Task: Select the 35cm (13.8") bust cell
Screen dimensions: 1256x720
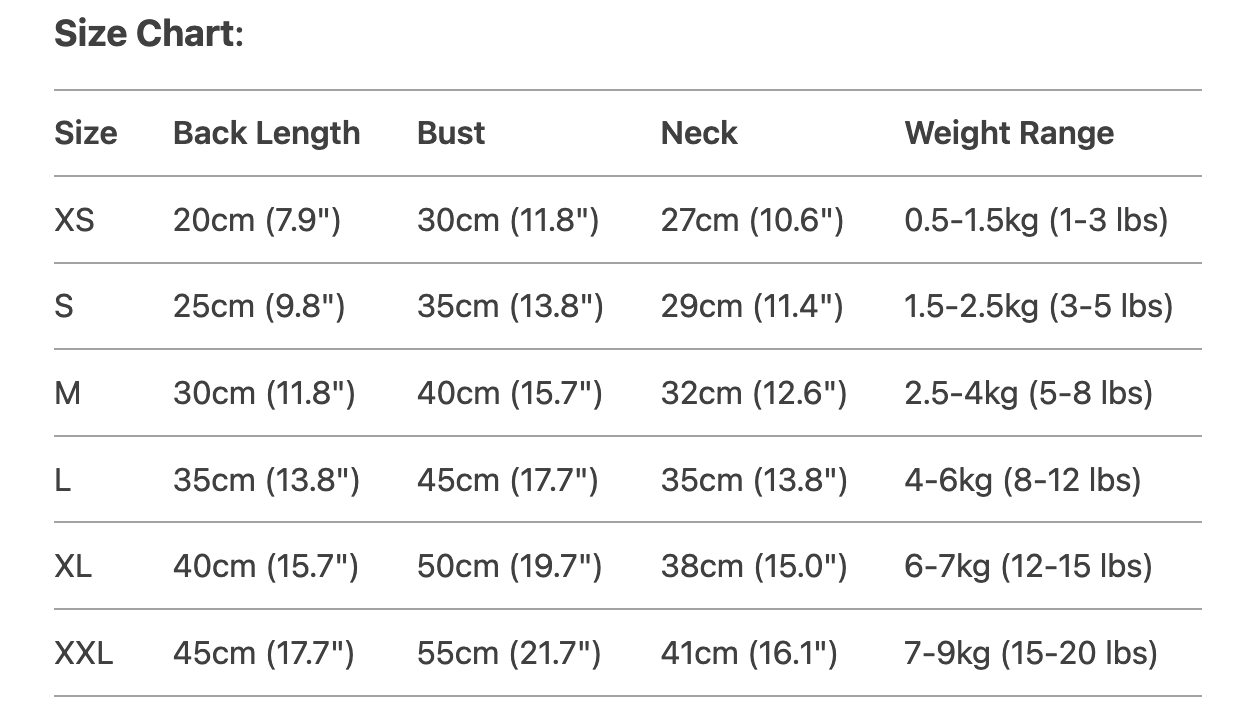Action: click(510, 306)
